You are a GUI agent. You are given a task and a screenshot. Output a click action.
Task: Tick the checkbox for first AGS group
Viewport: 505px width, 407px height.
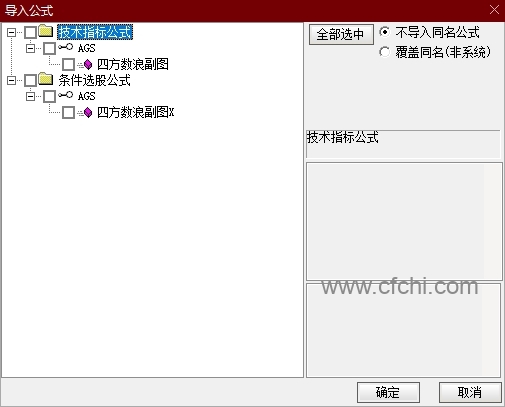49,48
